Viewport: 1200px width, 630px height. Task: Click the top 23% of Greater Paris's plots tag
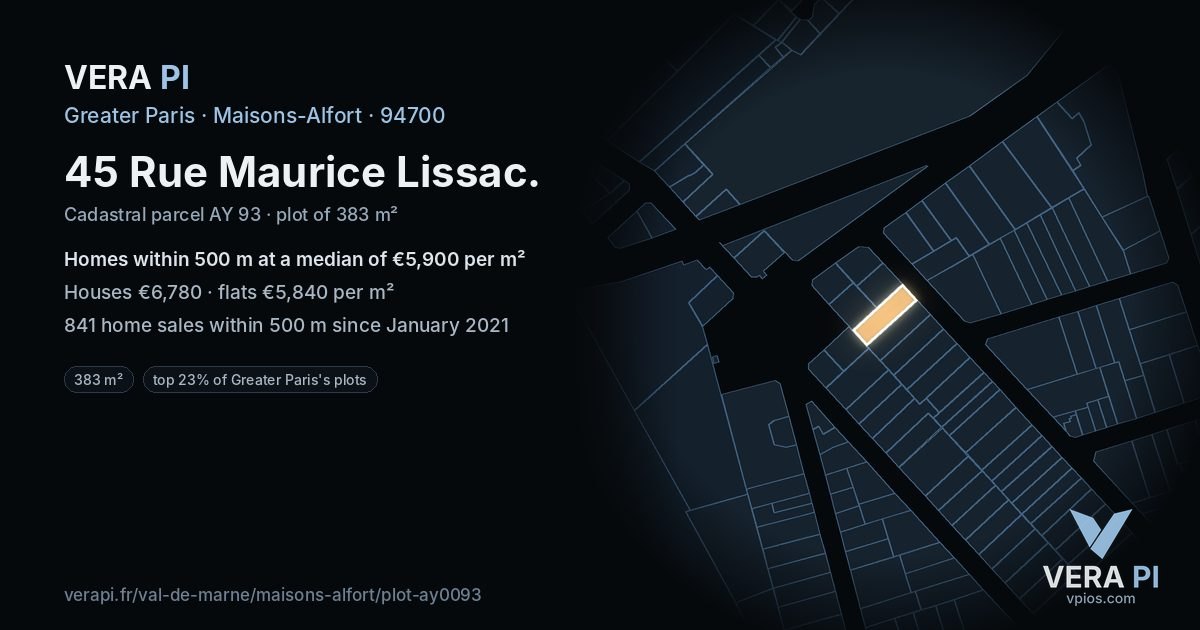tap(261, 380)
